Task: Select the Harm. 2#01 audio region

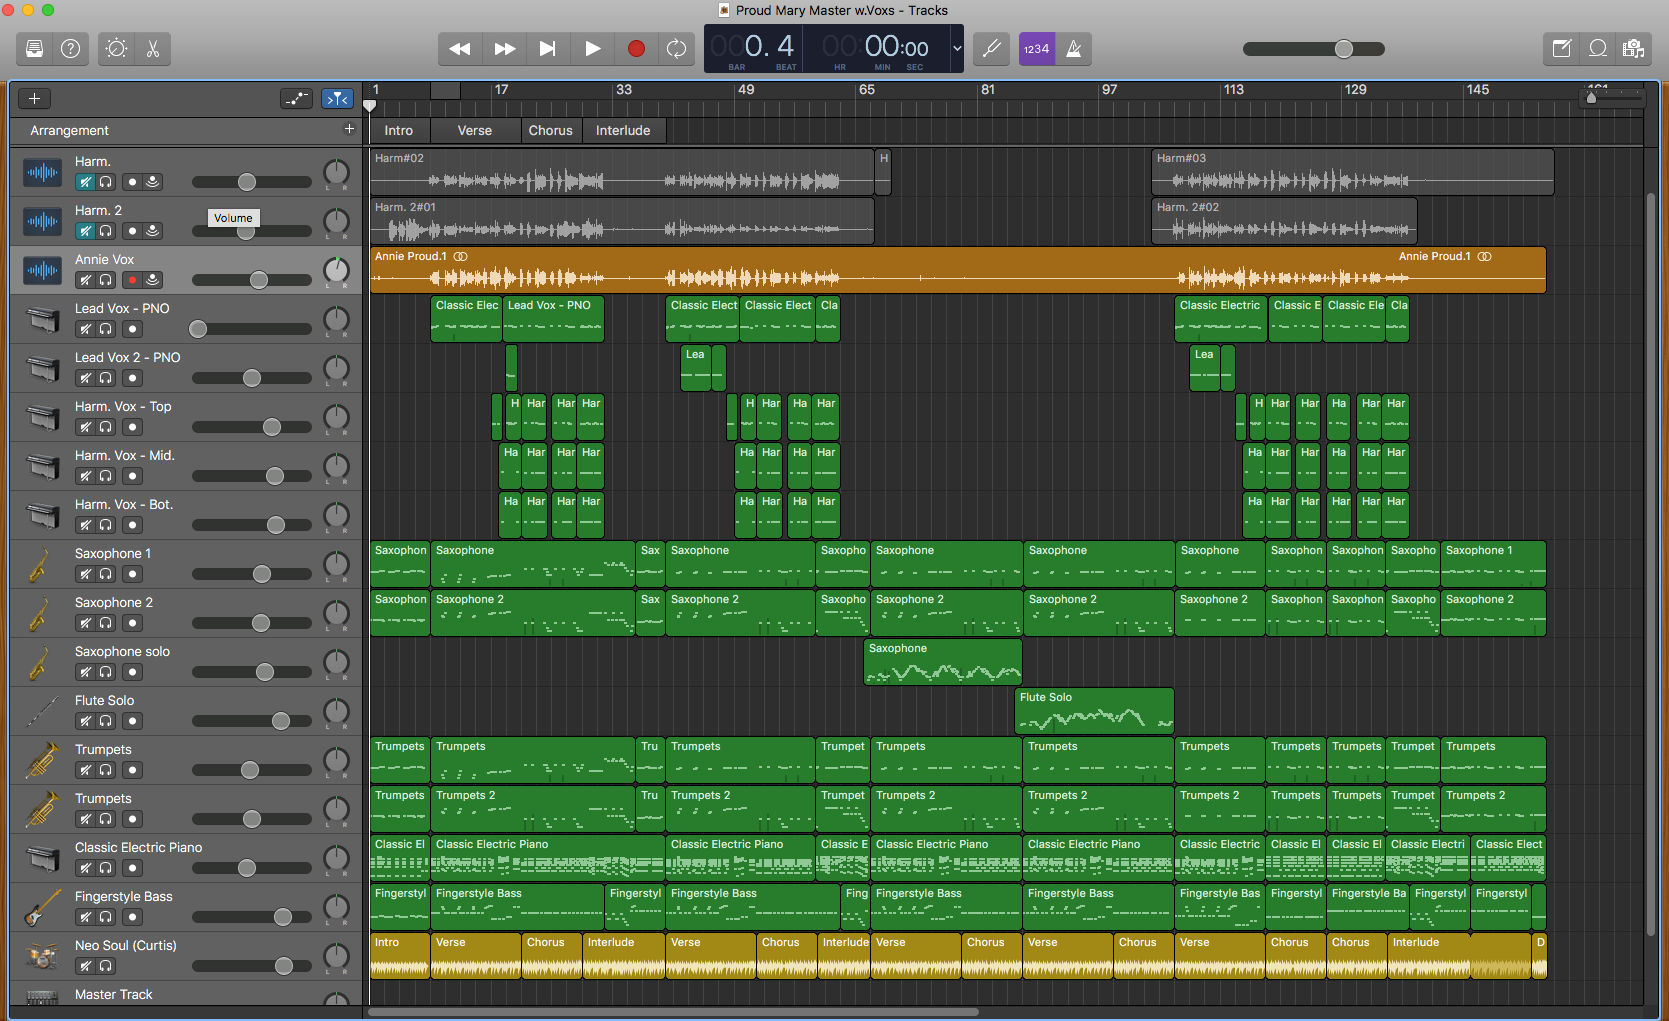Action: click(x=622, y=221)
